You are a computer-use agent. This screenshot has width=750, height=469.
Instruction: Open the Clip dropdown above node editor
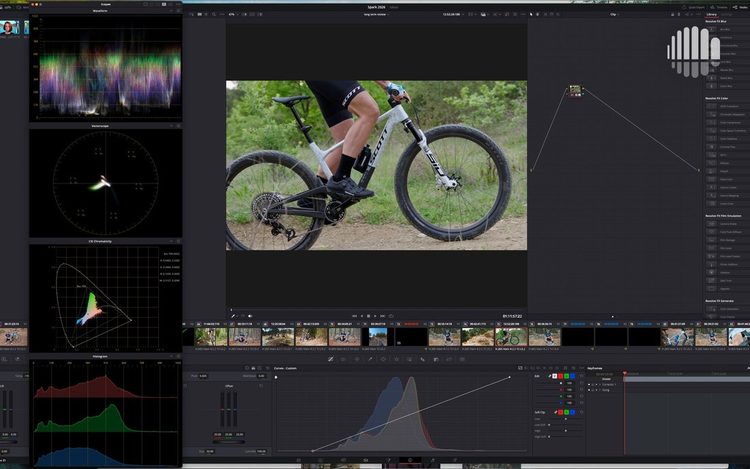coord(614,14)
